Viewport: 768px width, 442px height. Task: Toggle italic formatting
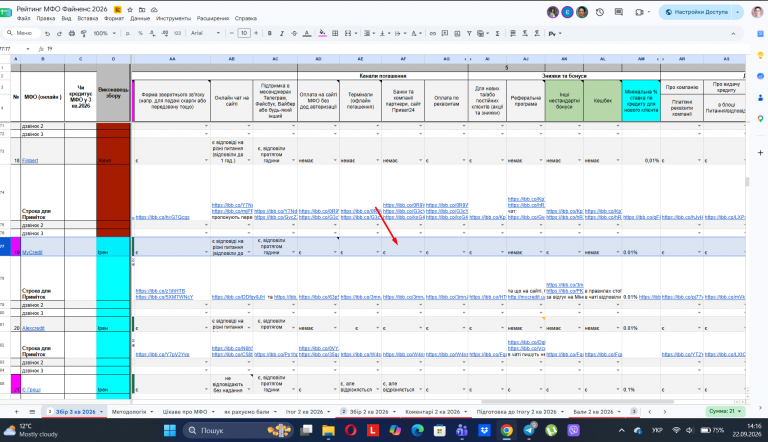point(282,33)
